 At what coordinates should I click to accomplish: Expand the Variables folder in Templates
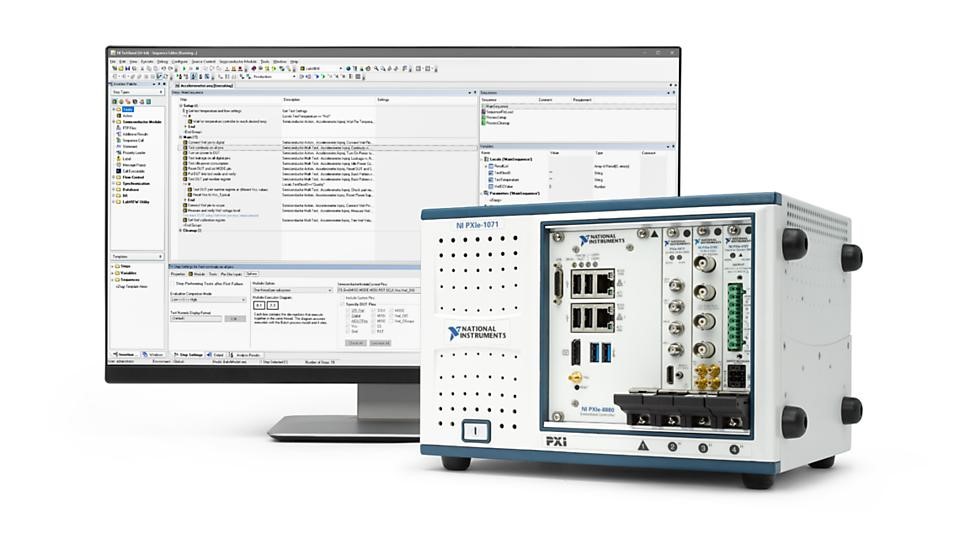click(x=113, y=272)
